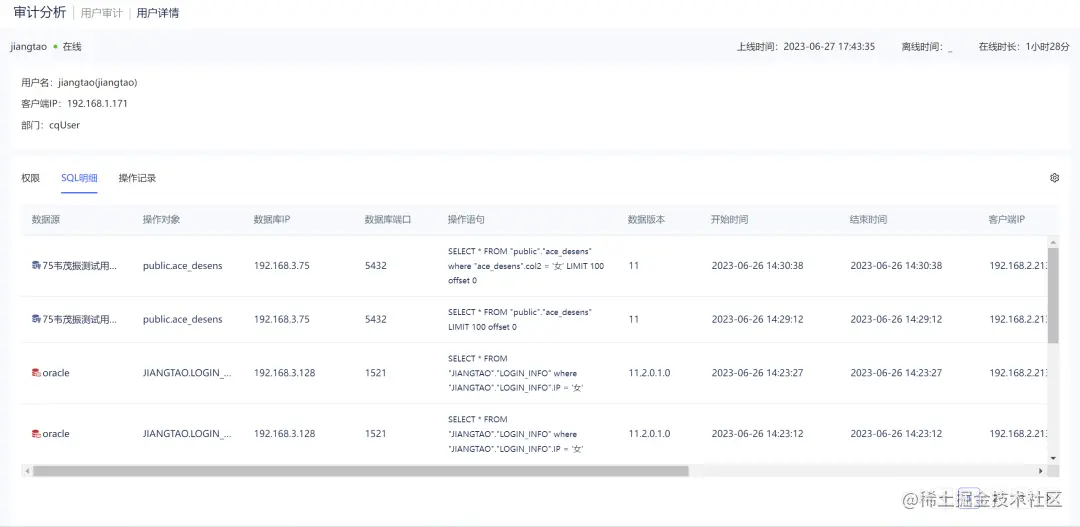Screen dimensions: 1080x527
Task: Click the oracle database icon in the 14:23:27 row
Action: click(36, 373)
